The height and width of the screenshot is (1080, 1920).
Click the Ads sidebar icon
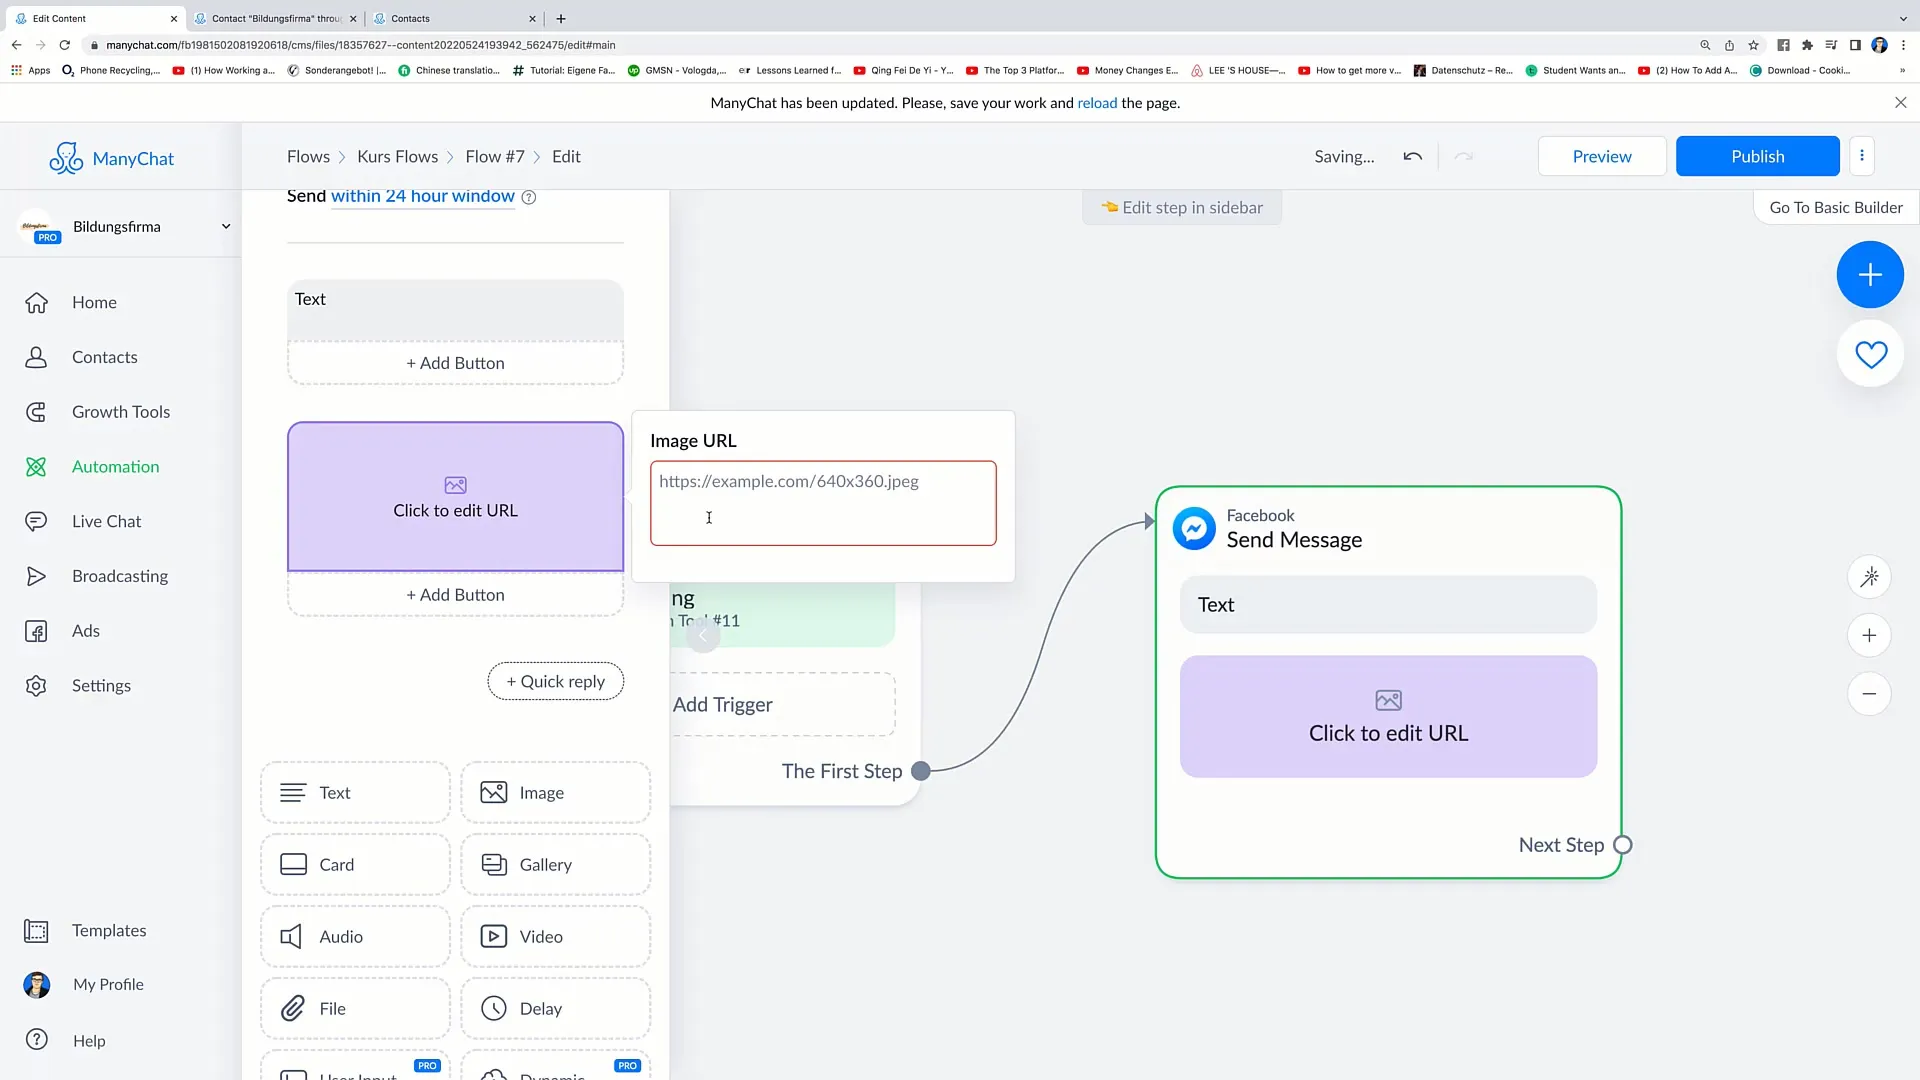pos(36,631)
